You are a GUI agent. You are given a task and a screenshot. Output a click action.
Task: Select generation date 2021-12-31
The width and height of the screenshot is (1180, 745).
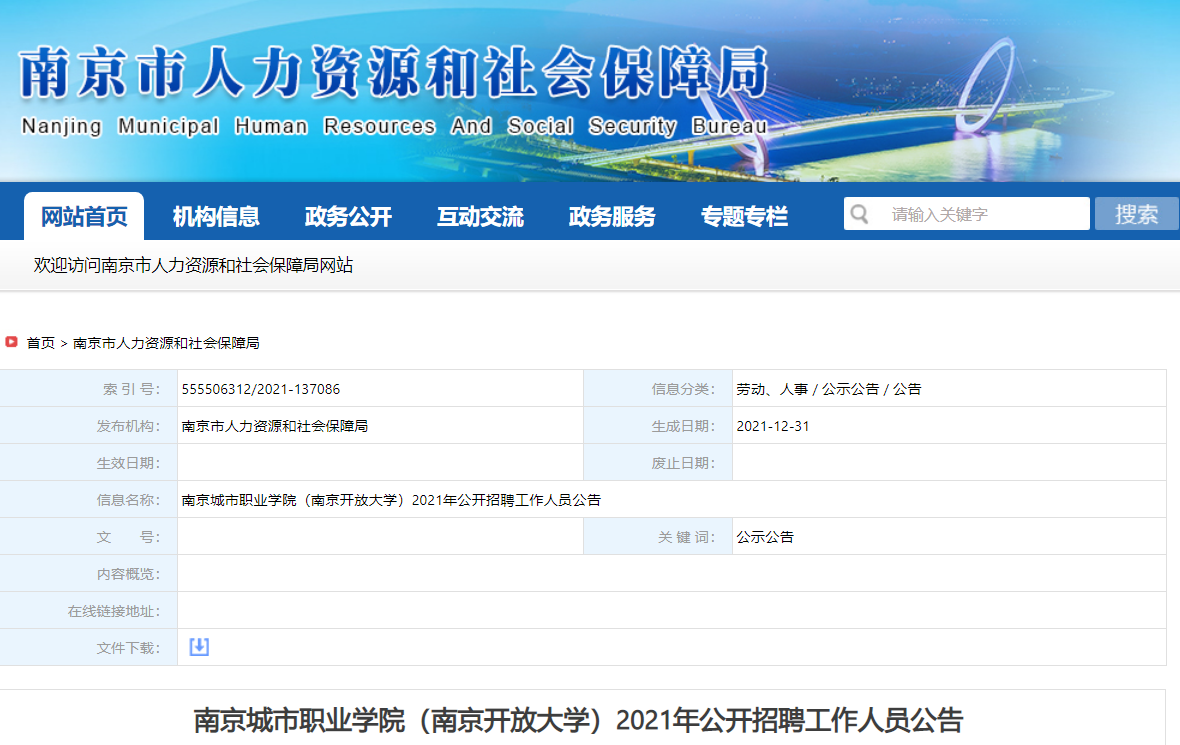pos(773,426)
